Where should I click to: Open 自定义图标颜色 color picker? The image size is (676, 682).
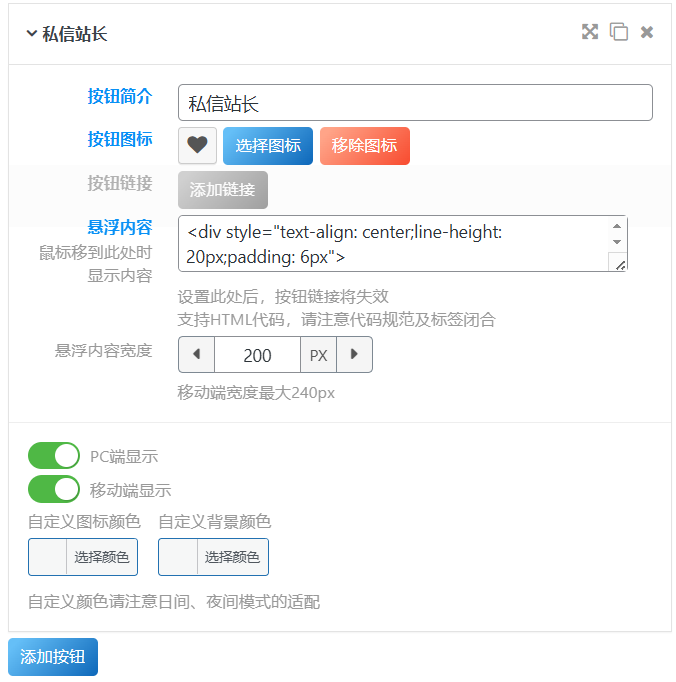(x=83, y=557)
